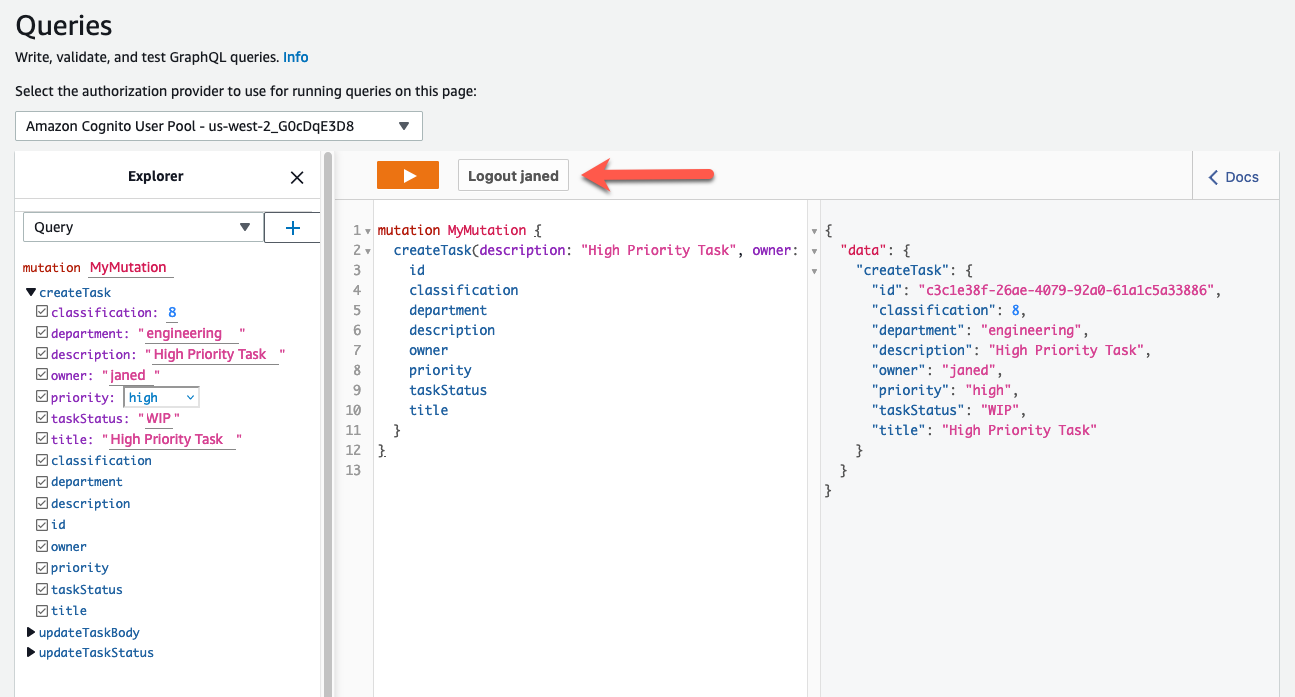Click taskStatus on editor line 9
1295x697 pixels.
(x=448, y=391)
